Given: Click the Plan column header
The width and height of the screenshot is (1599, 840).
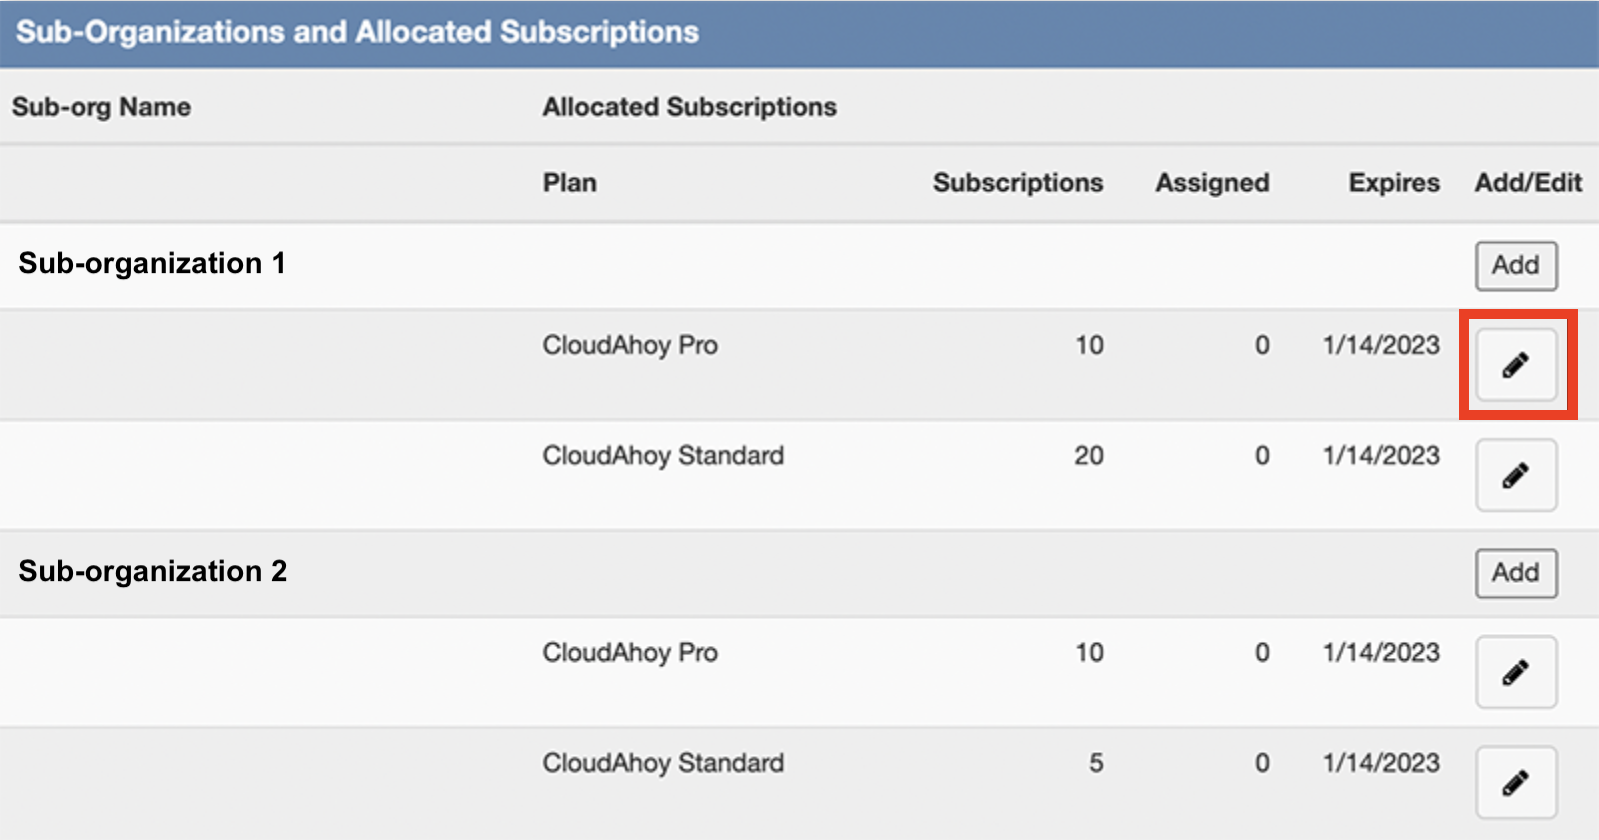Looking at the screenshot, I should coord(569,183).
